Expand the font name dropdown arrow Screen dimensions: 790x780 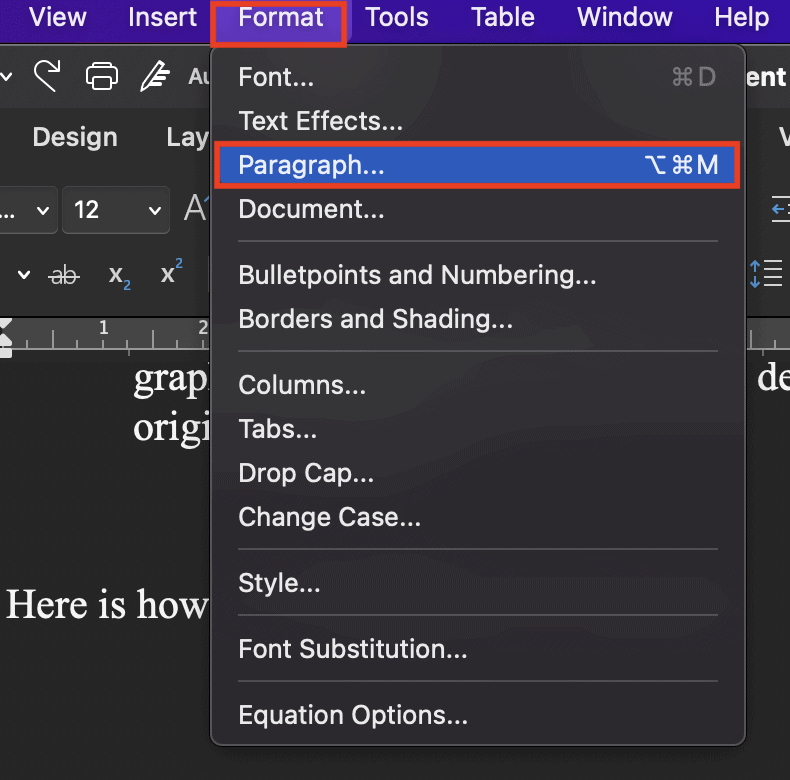[x=43, y=210]
